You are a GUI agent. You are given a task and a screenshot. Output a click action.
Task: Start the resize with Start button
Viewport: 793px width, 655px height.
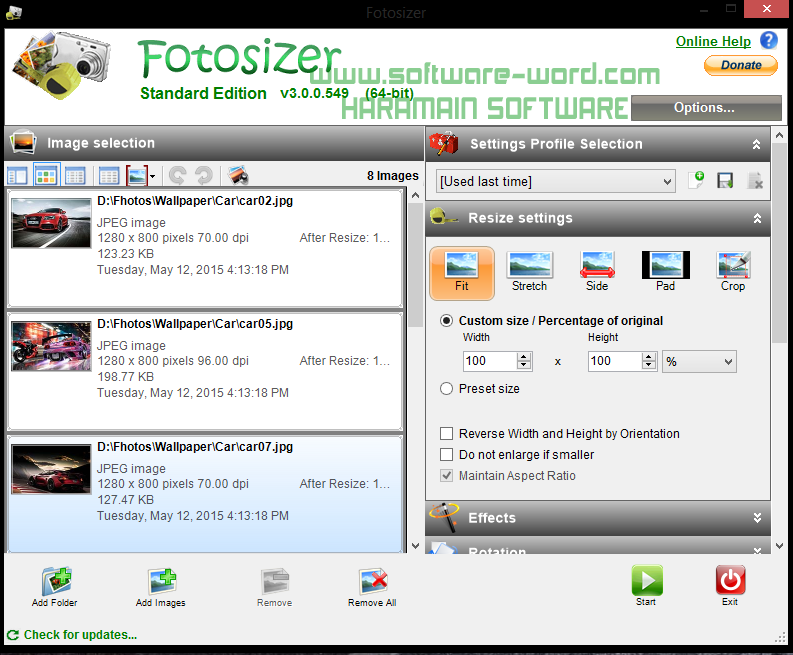647,586
